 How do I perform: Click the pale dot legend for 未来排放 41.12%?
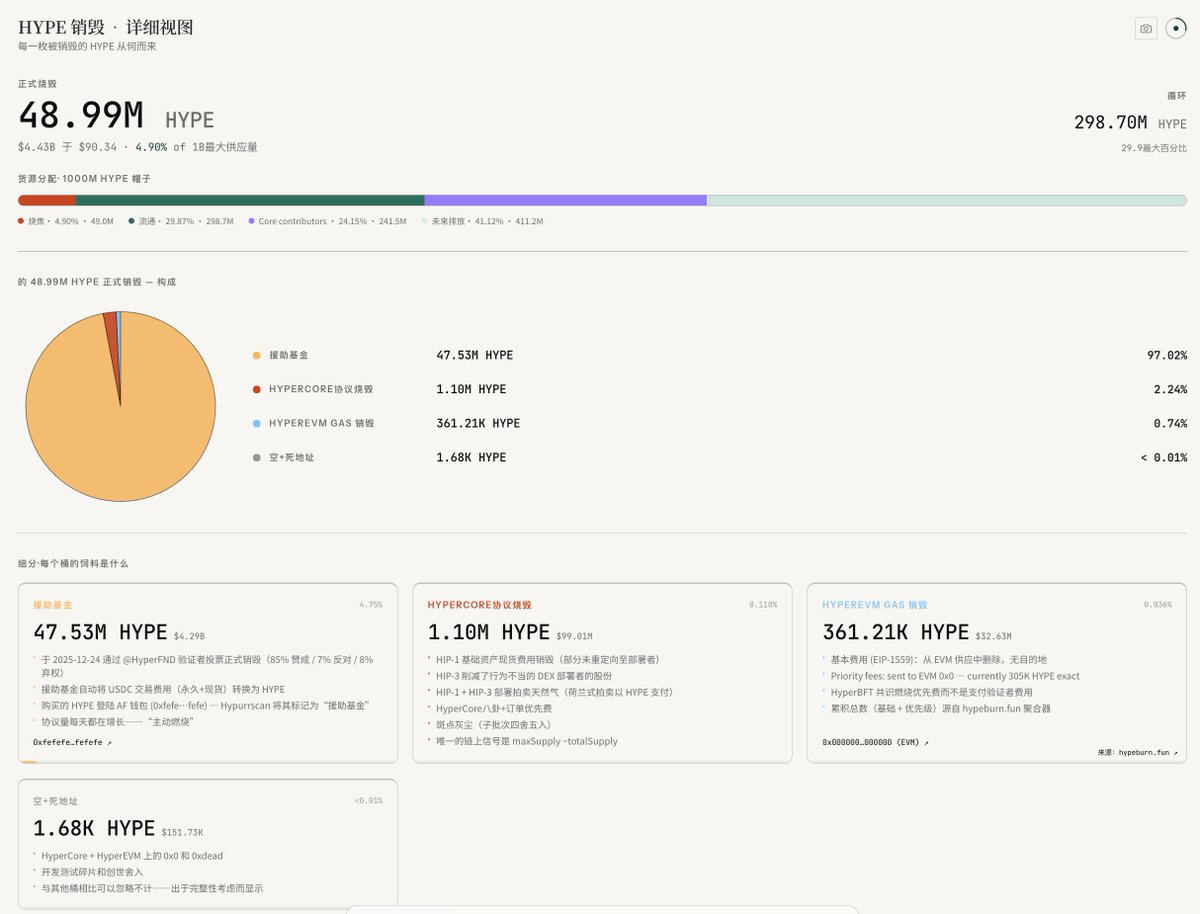425,221
